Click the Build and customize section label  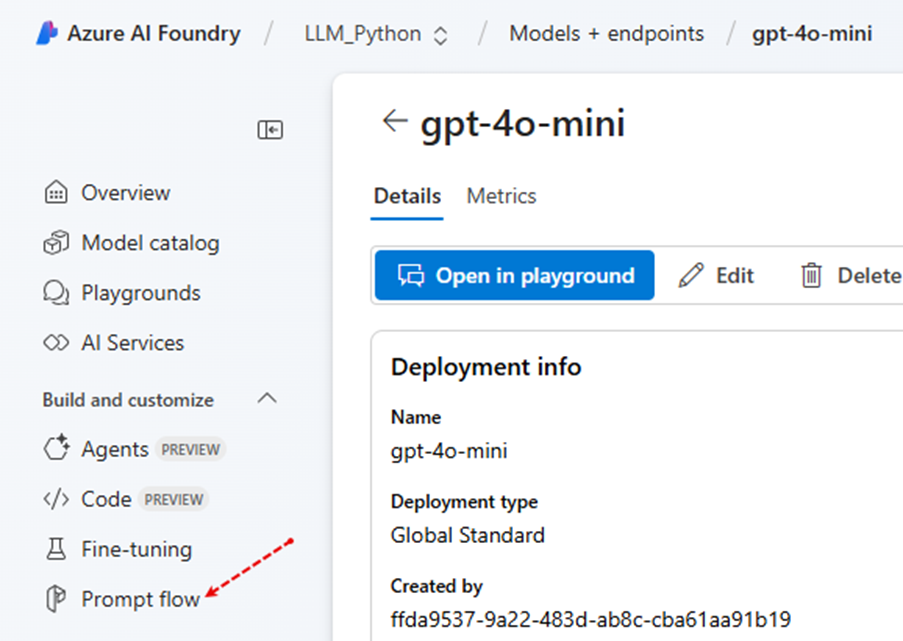pyautogui.click(x=128, y=400)
